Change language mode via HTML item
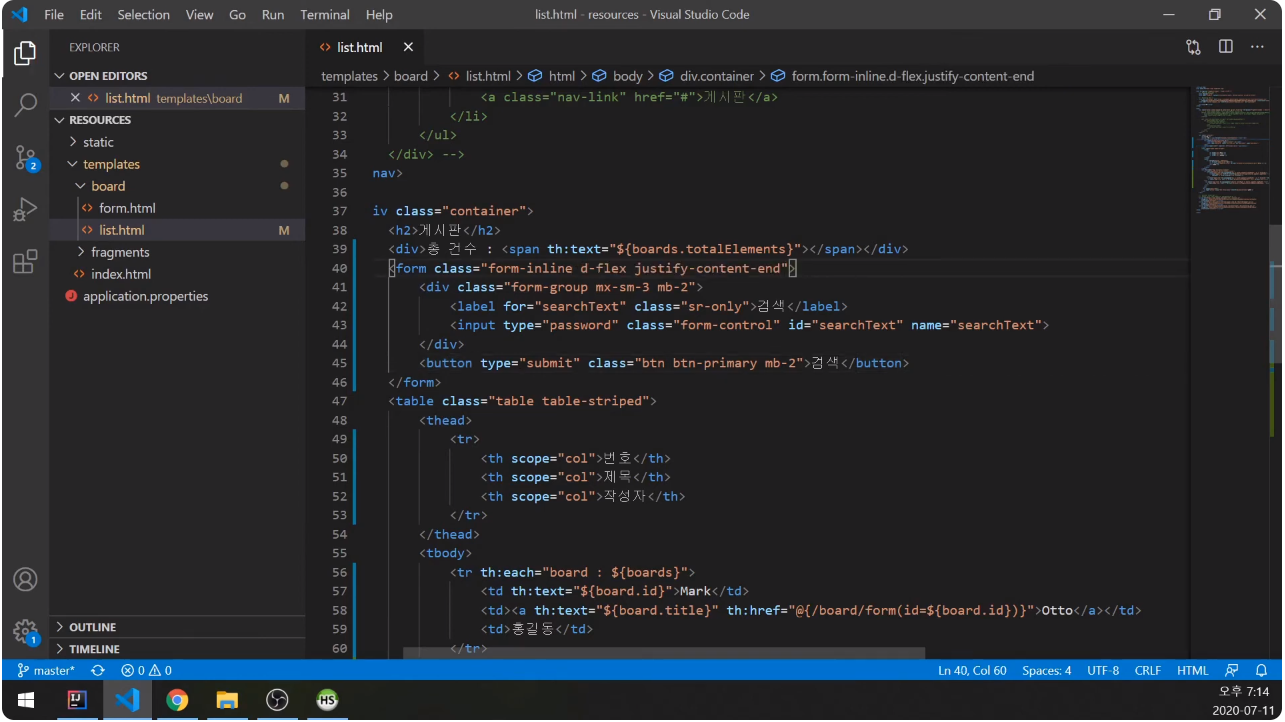Viewport: 1285px width, 722px height. (x=1193, y=670)
